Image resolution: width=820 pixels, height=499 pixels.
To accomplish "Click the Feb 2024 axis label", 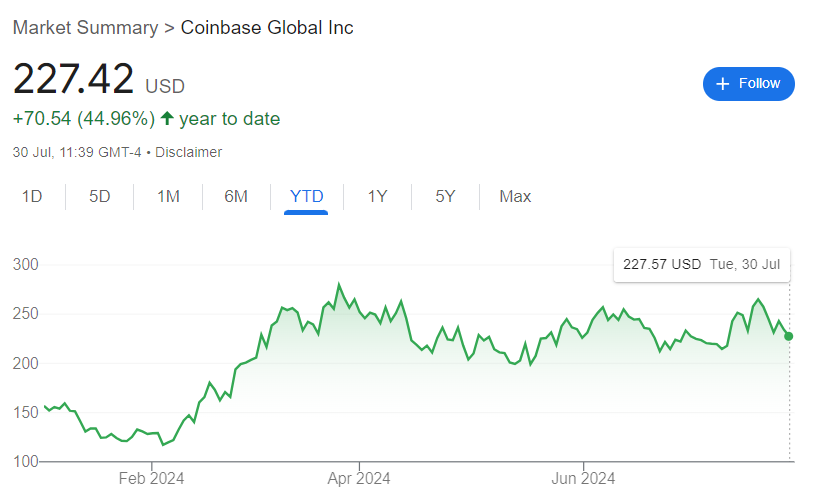I will 151,478.
